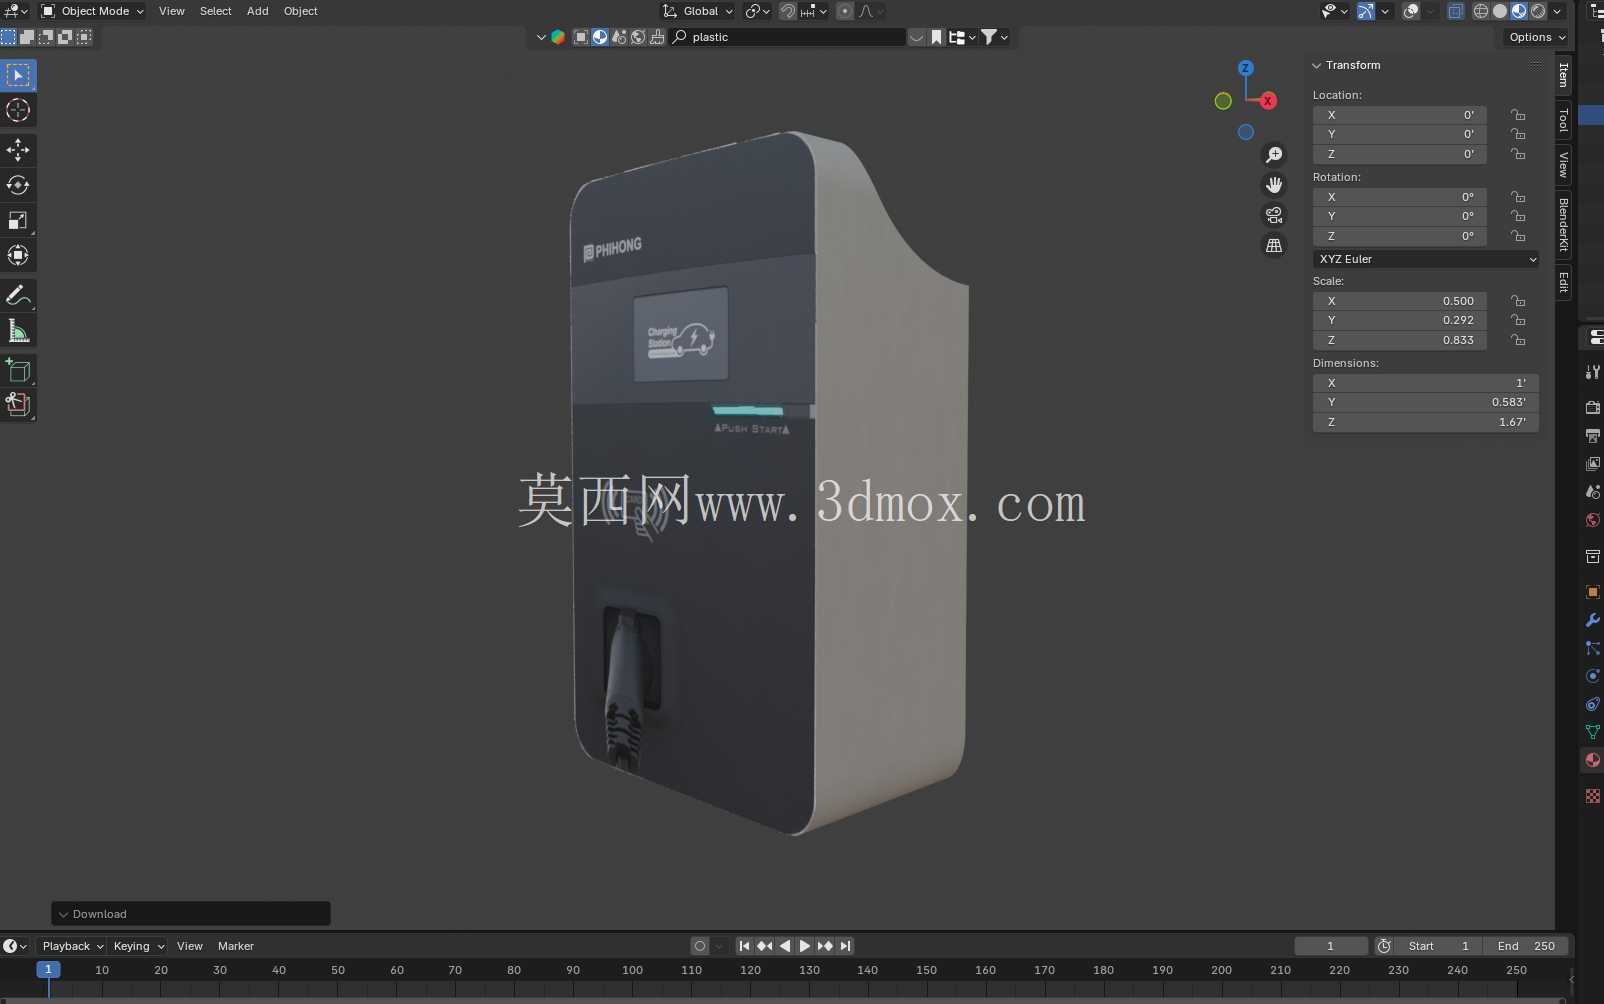
Task: Click the plastic search field
Action: click(788, 37)
